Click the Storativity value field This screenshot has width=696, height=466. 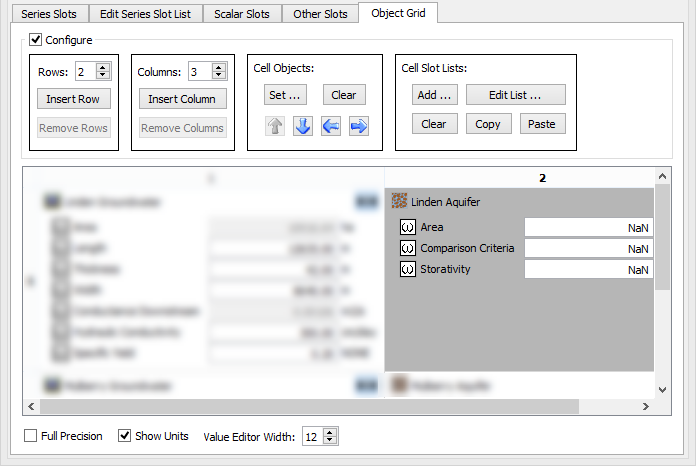coord(588,270)
